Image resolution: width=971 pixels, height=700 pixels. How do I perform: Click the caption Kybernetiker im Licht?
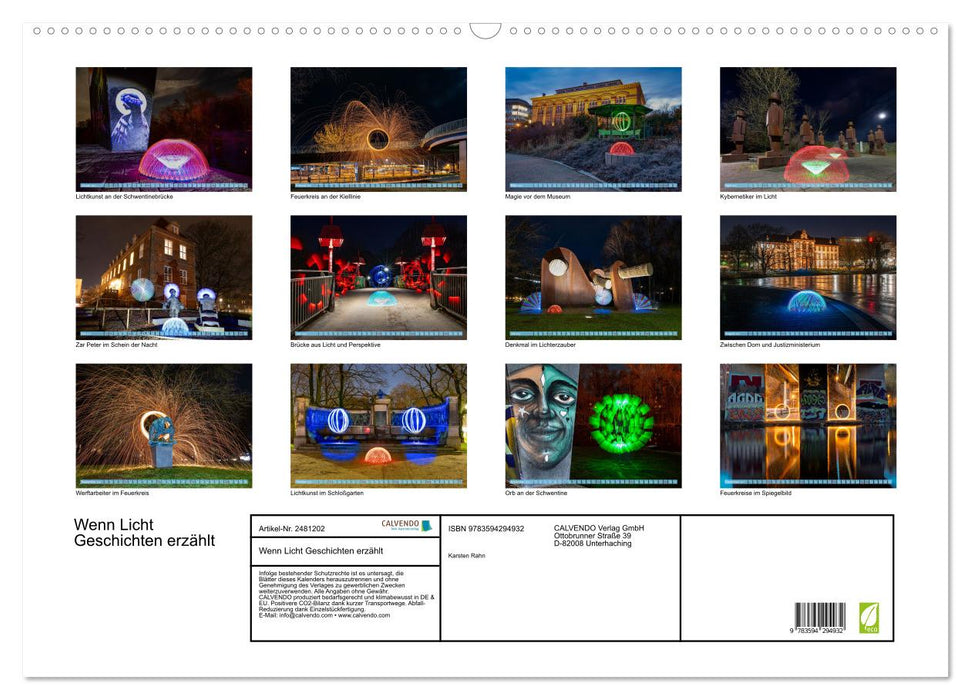pyautogui.click(x=748, y=196)
